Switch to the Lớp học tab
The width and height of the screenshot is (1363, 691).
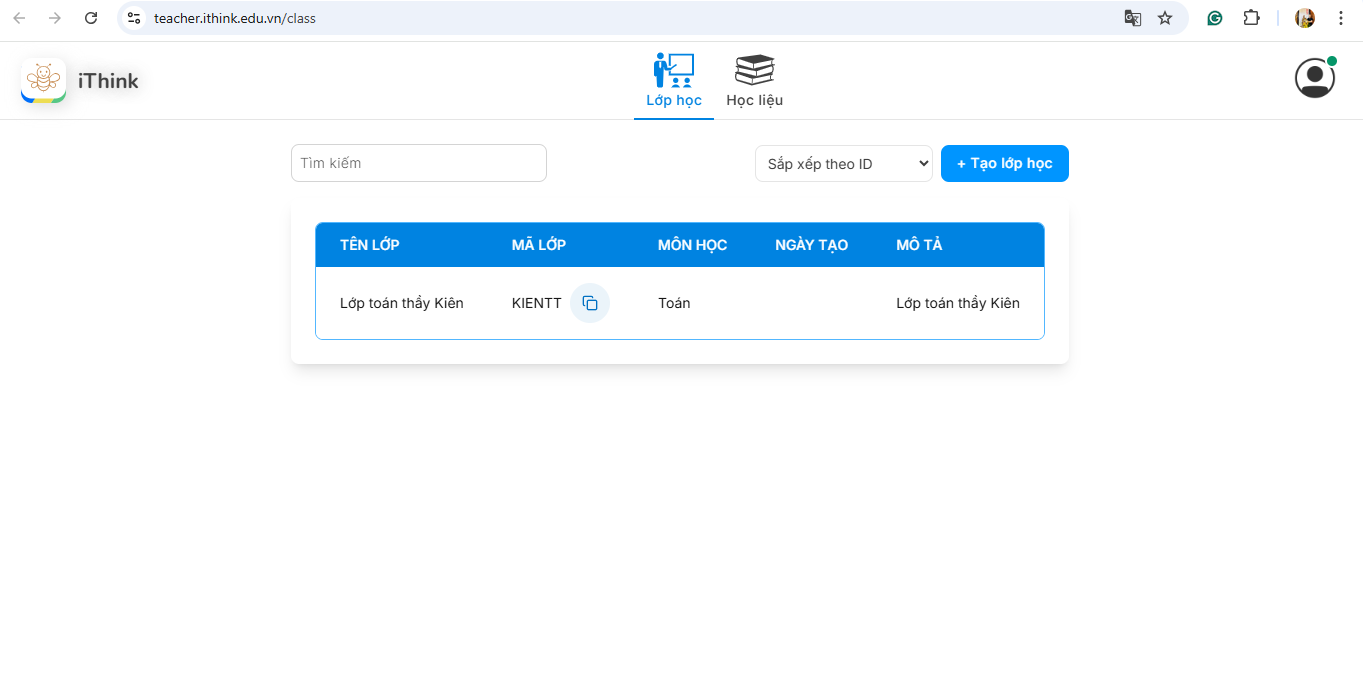(674, 100)
